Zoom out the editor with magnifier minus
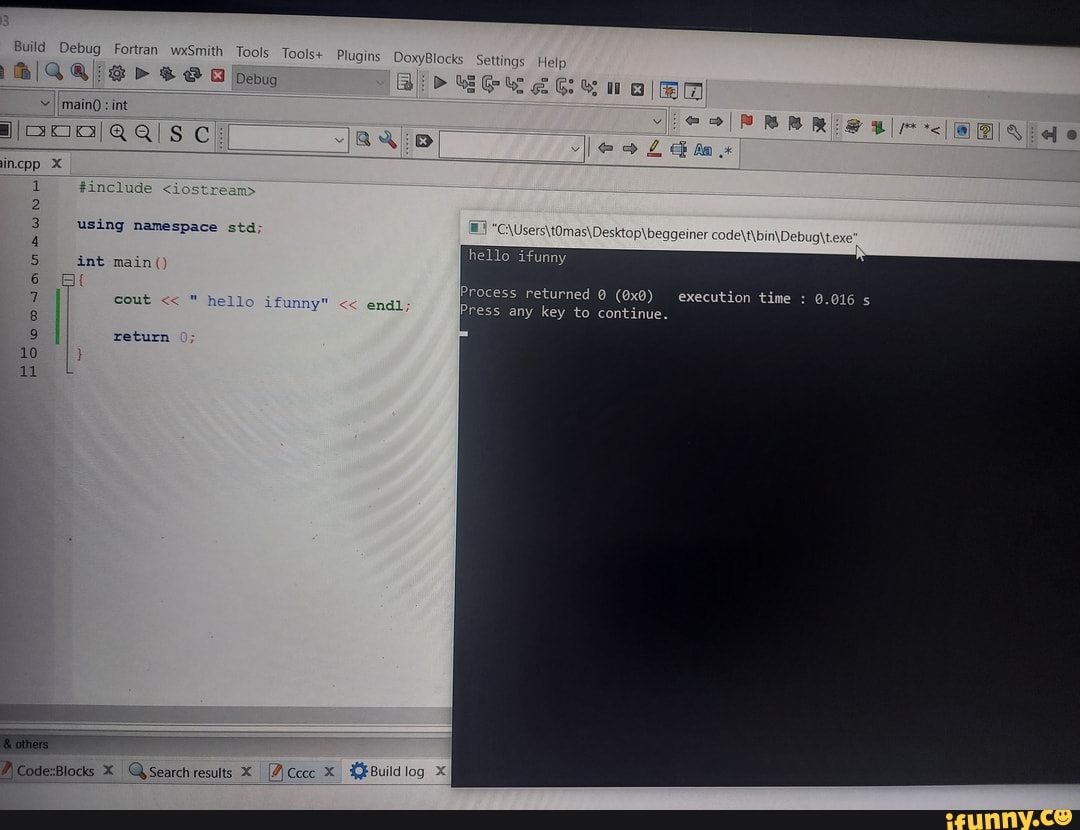 point(143,133)
